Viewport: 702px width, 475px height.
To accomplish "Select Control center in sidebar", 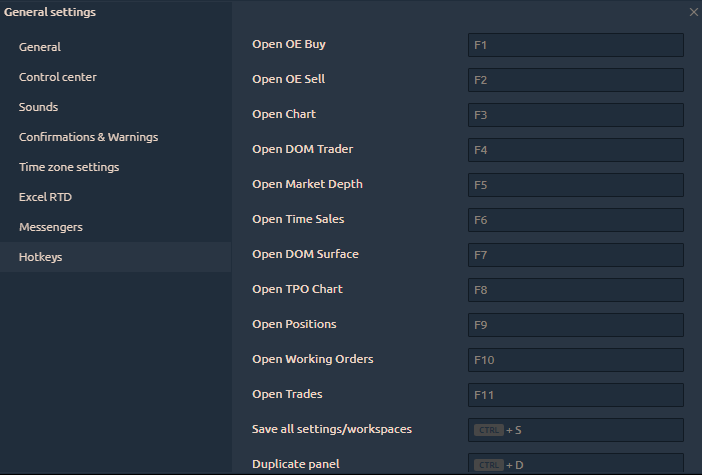I will (x=57, y=77).
